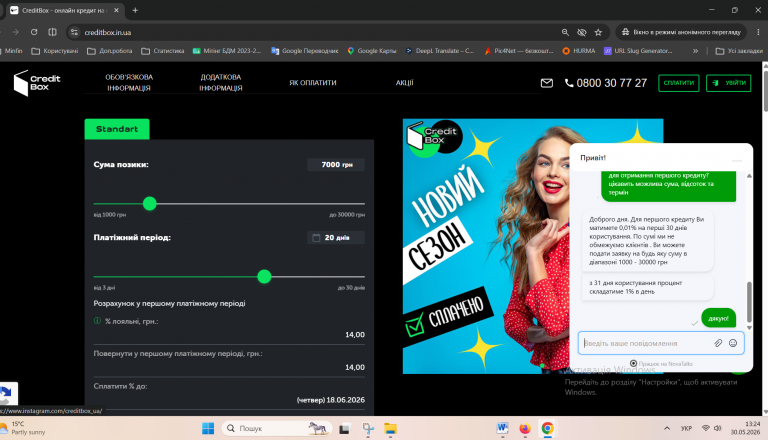Switch the УКР keyboard language indicator
768x440 pixels.
(x=686, y=428)
